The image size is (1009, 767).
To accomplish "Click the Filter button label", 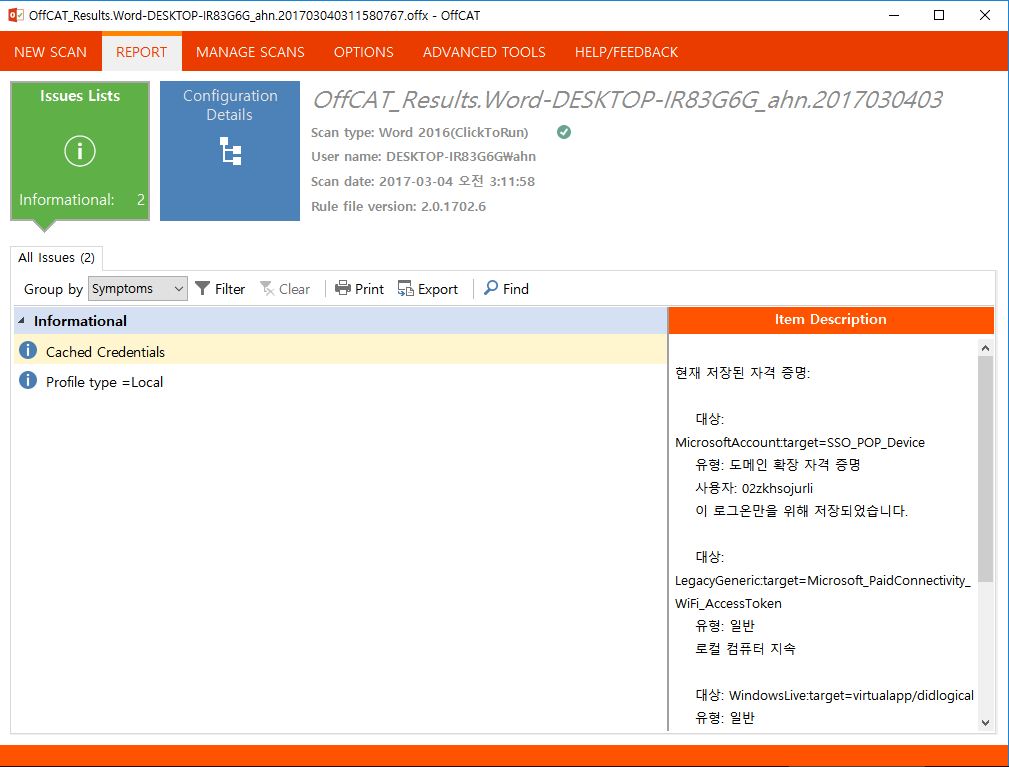I will [230, 289].
